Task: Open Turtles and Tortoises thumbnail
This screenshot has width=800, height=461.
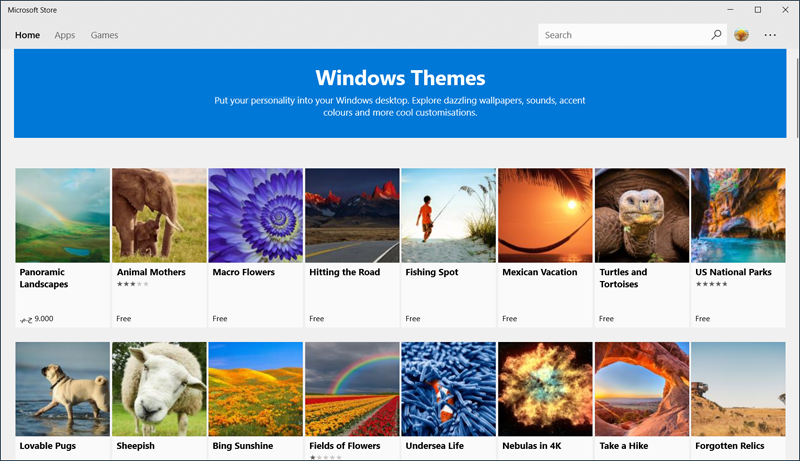Action: (x=642, y=215)
